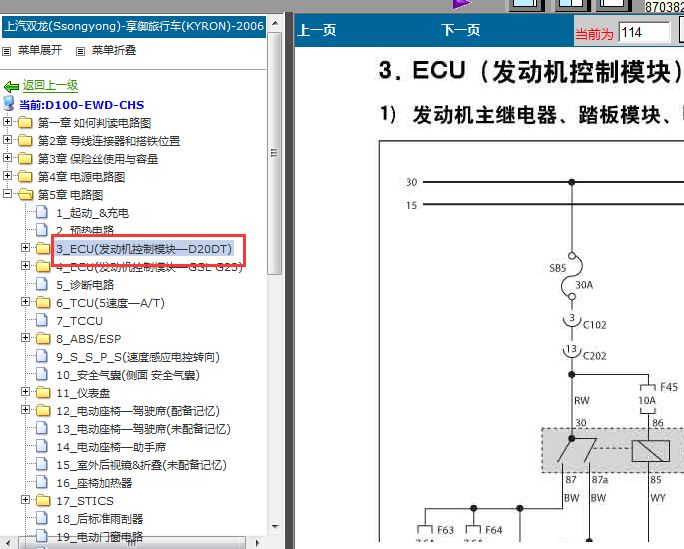Click the 第4章 电源电路图 folder icon
684x549 pixels.
coord(25,177)
